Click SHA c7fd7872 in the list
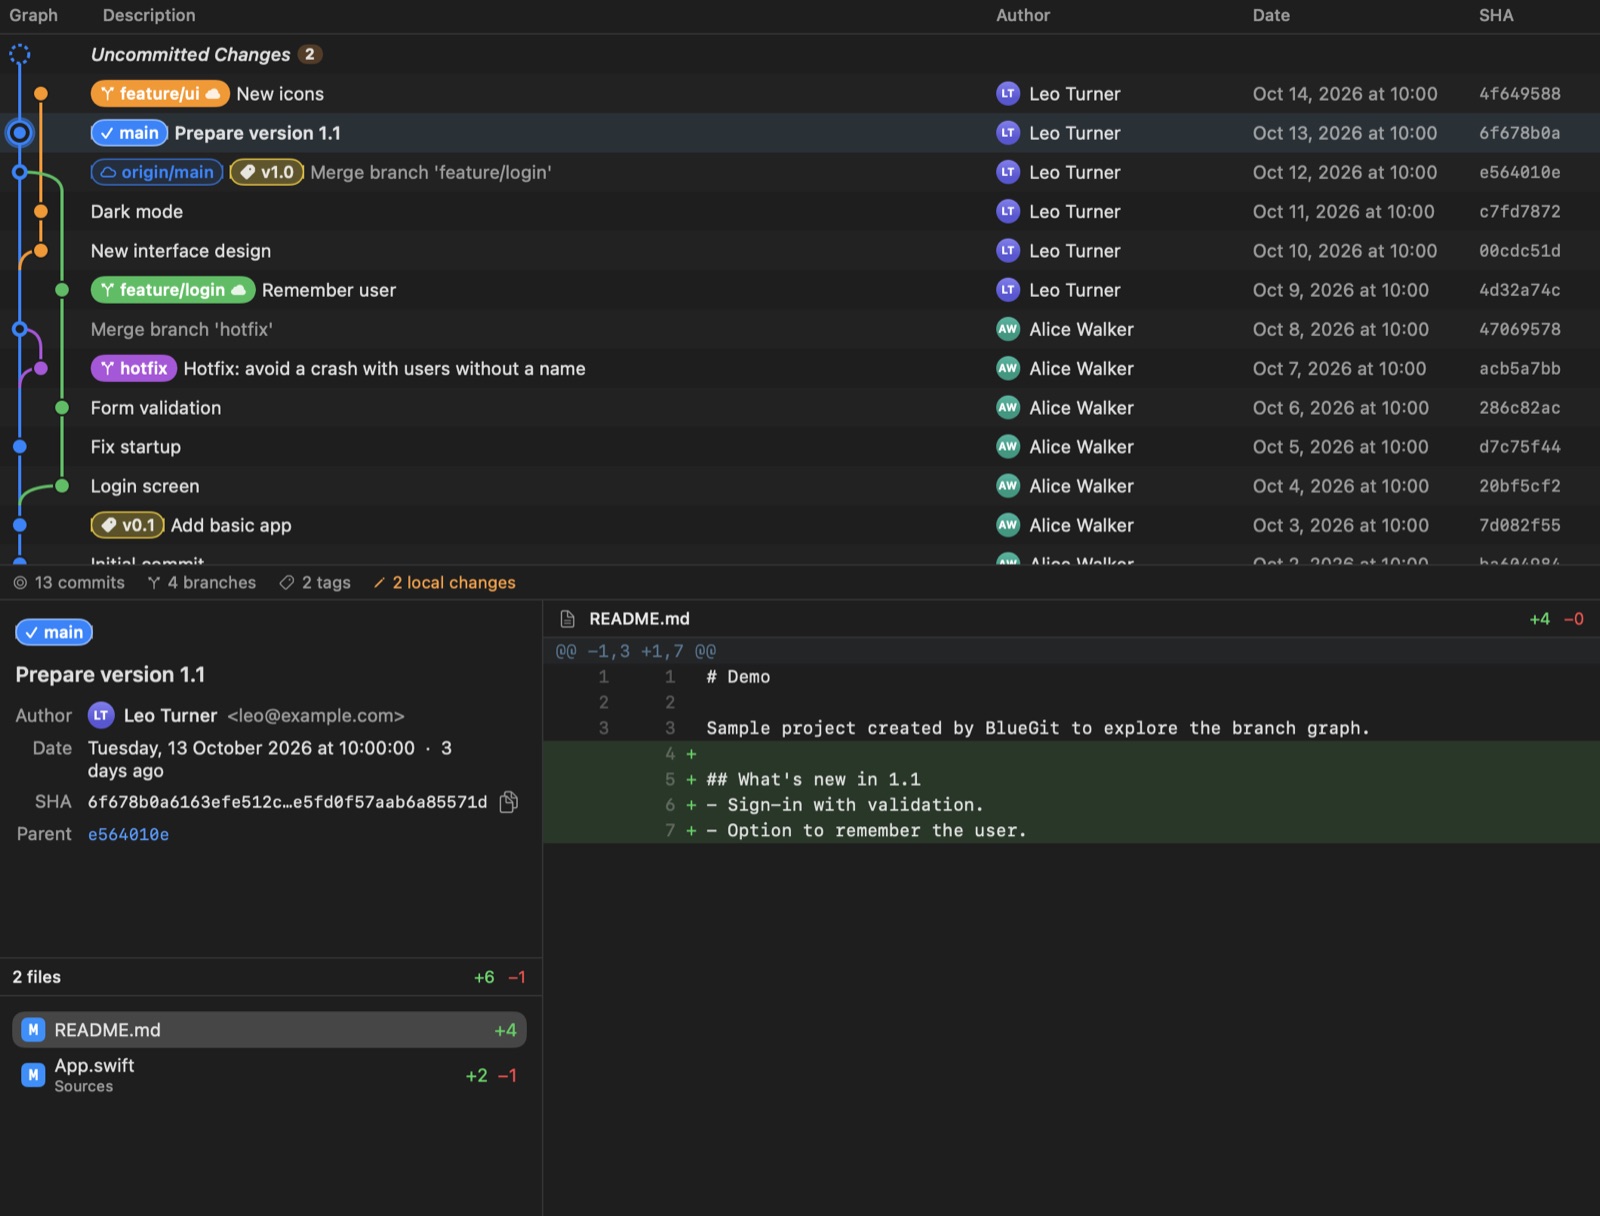1600x1216 pixels. tap(1520, 211)
